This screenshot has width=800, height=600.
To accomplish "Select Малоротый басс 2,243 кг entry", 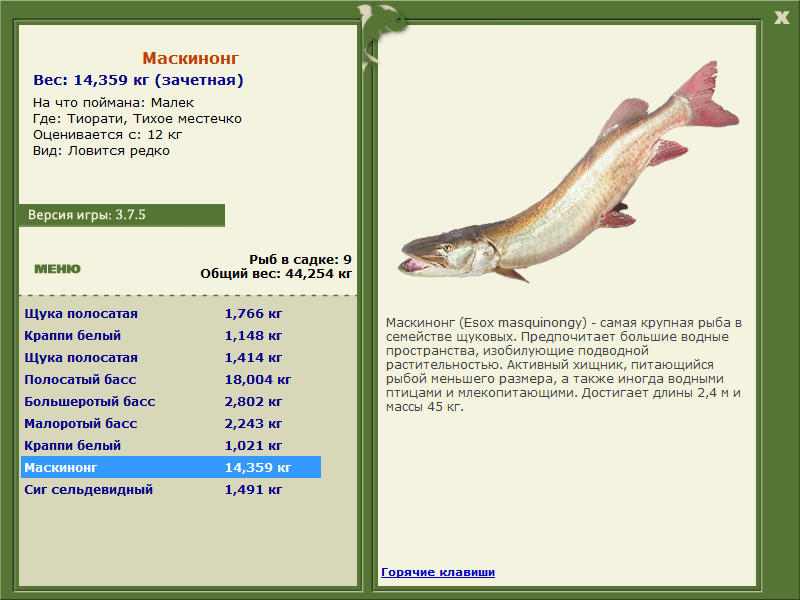I will click(171, 423).
